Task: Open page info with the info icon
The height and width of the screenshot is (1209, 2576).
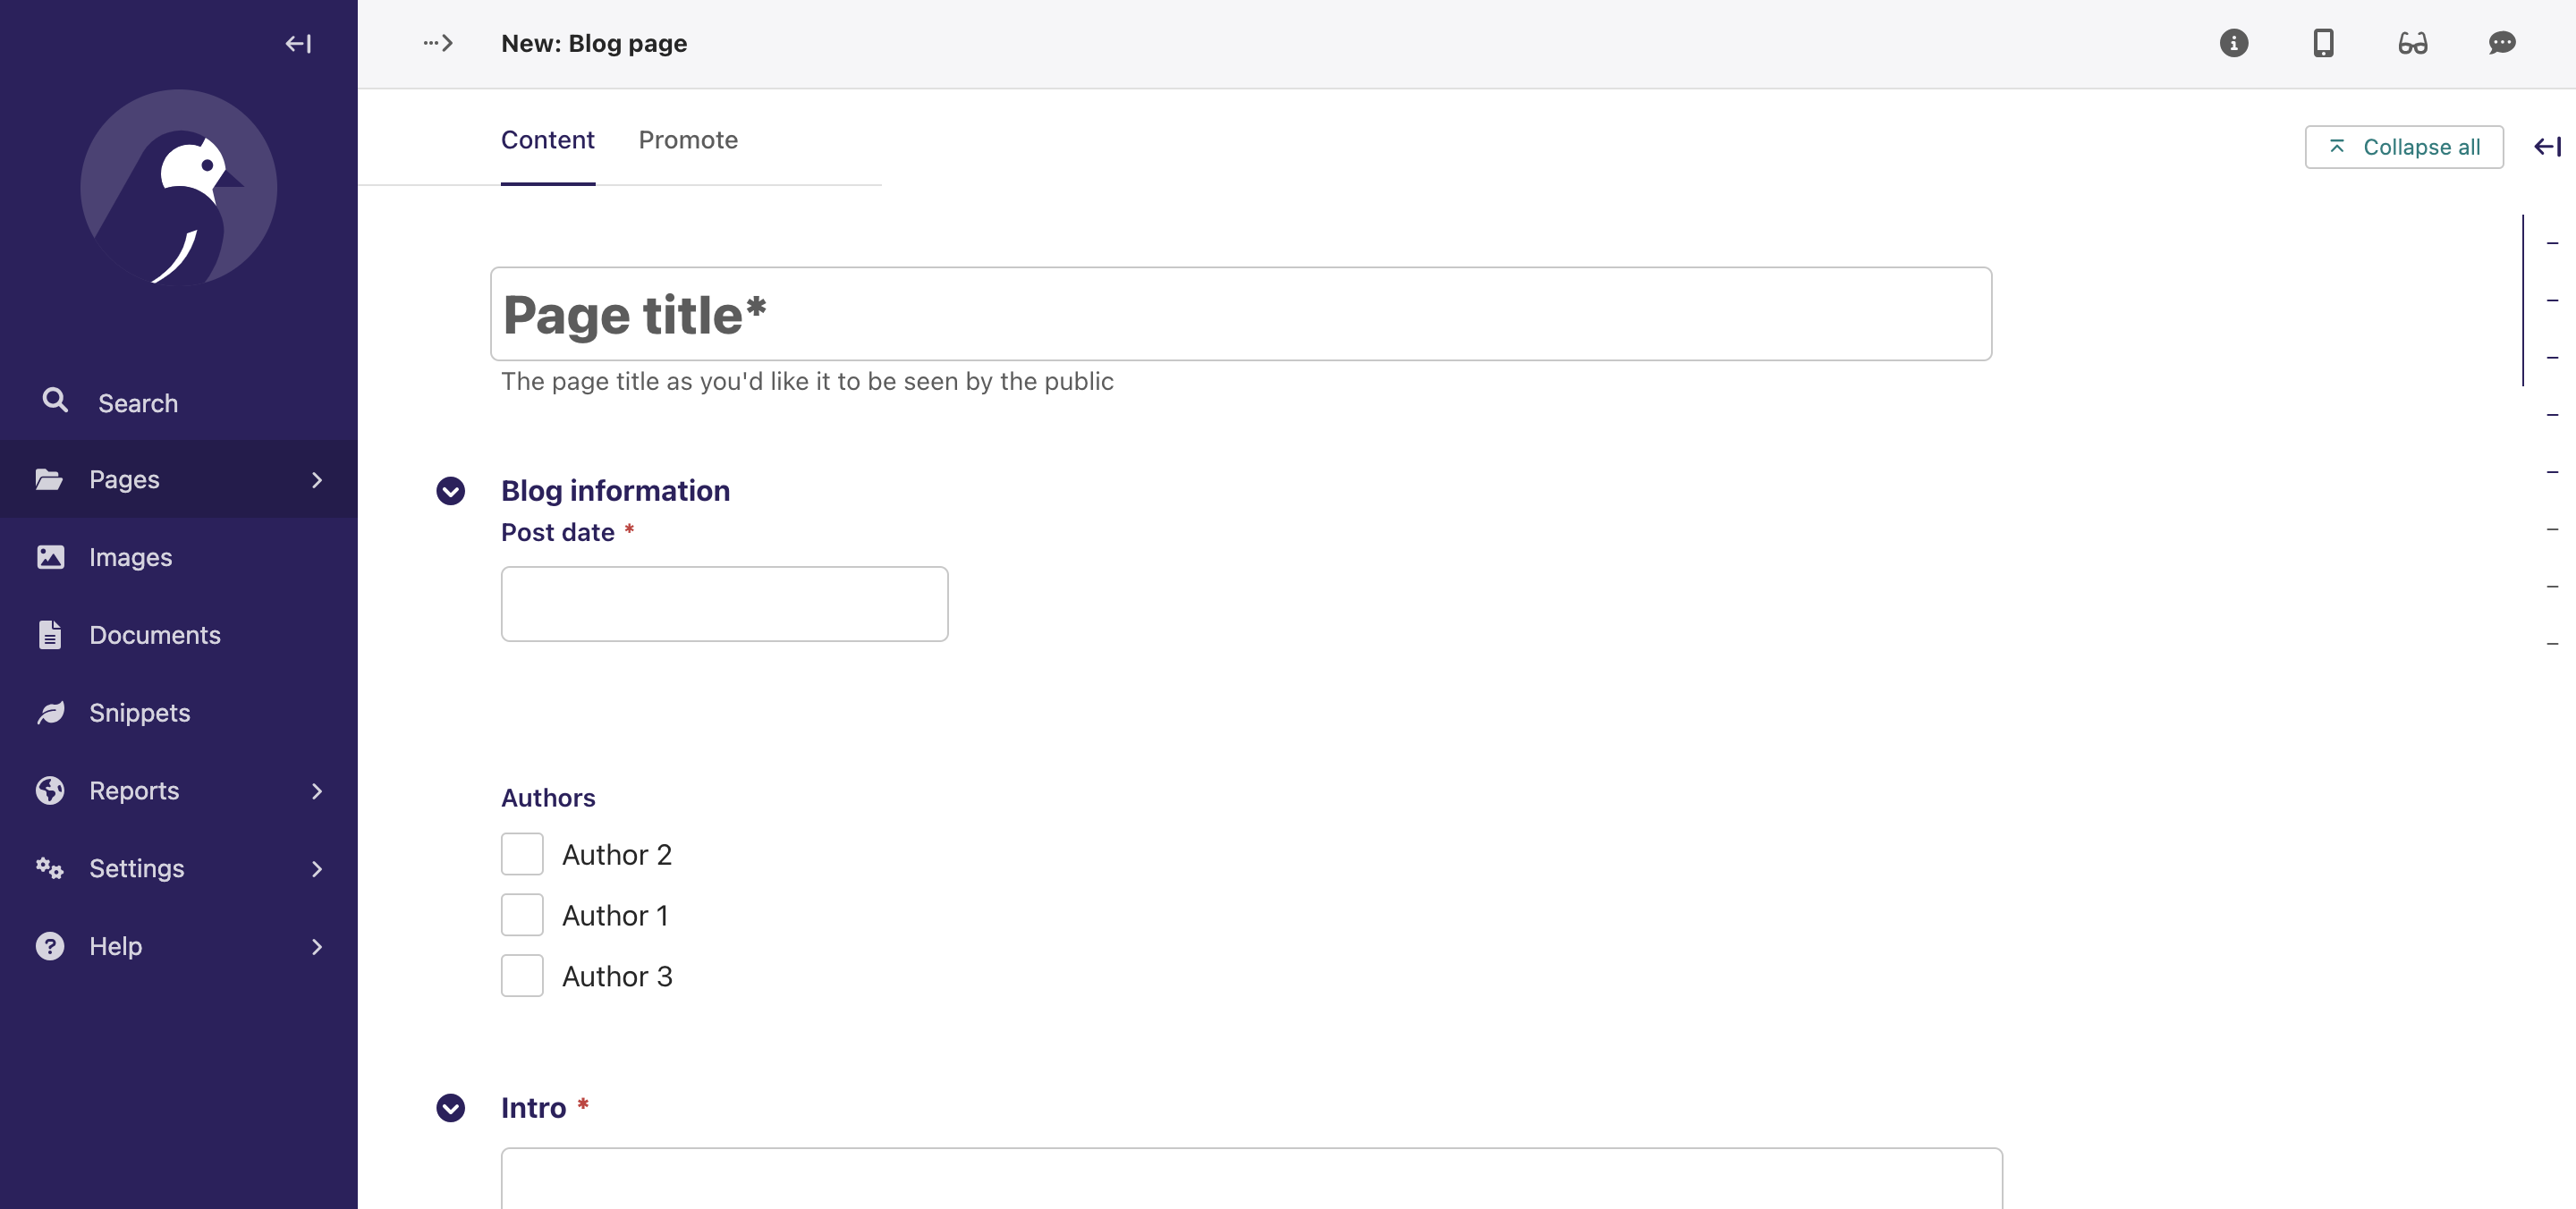Action: pos(2233,44)
